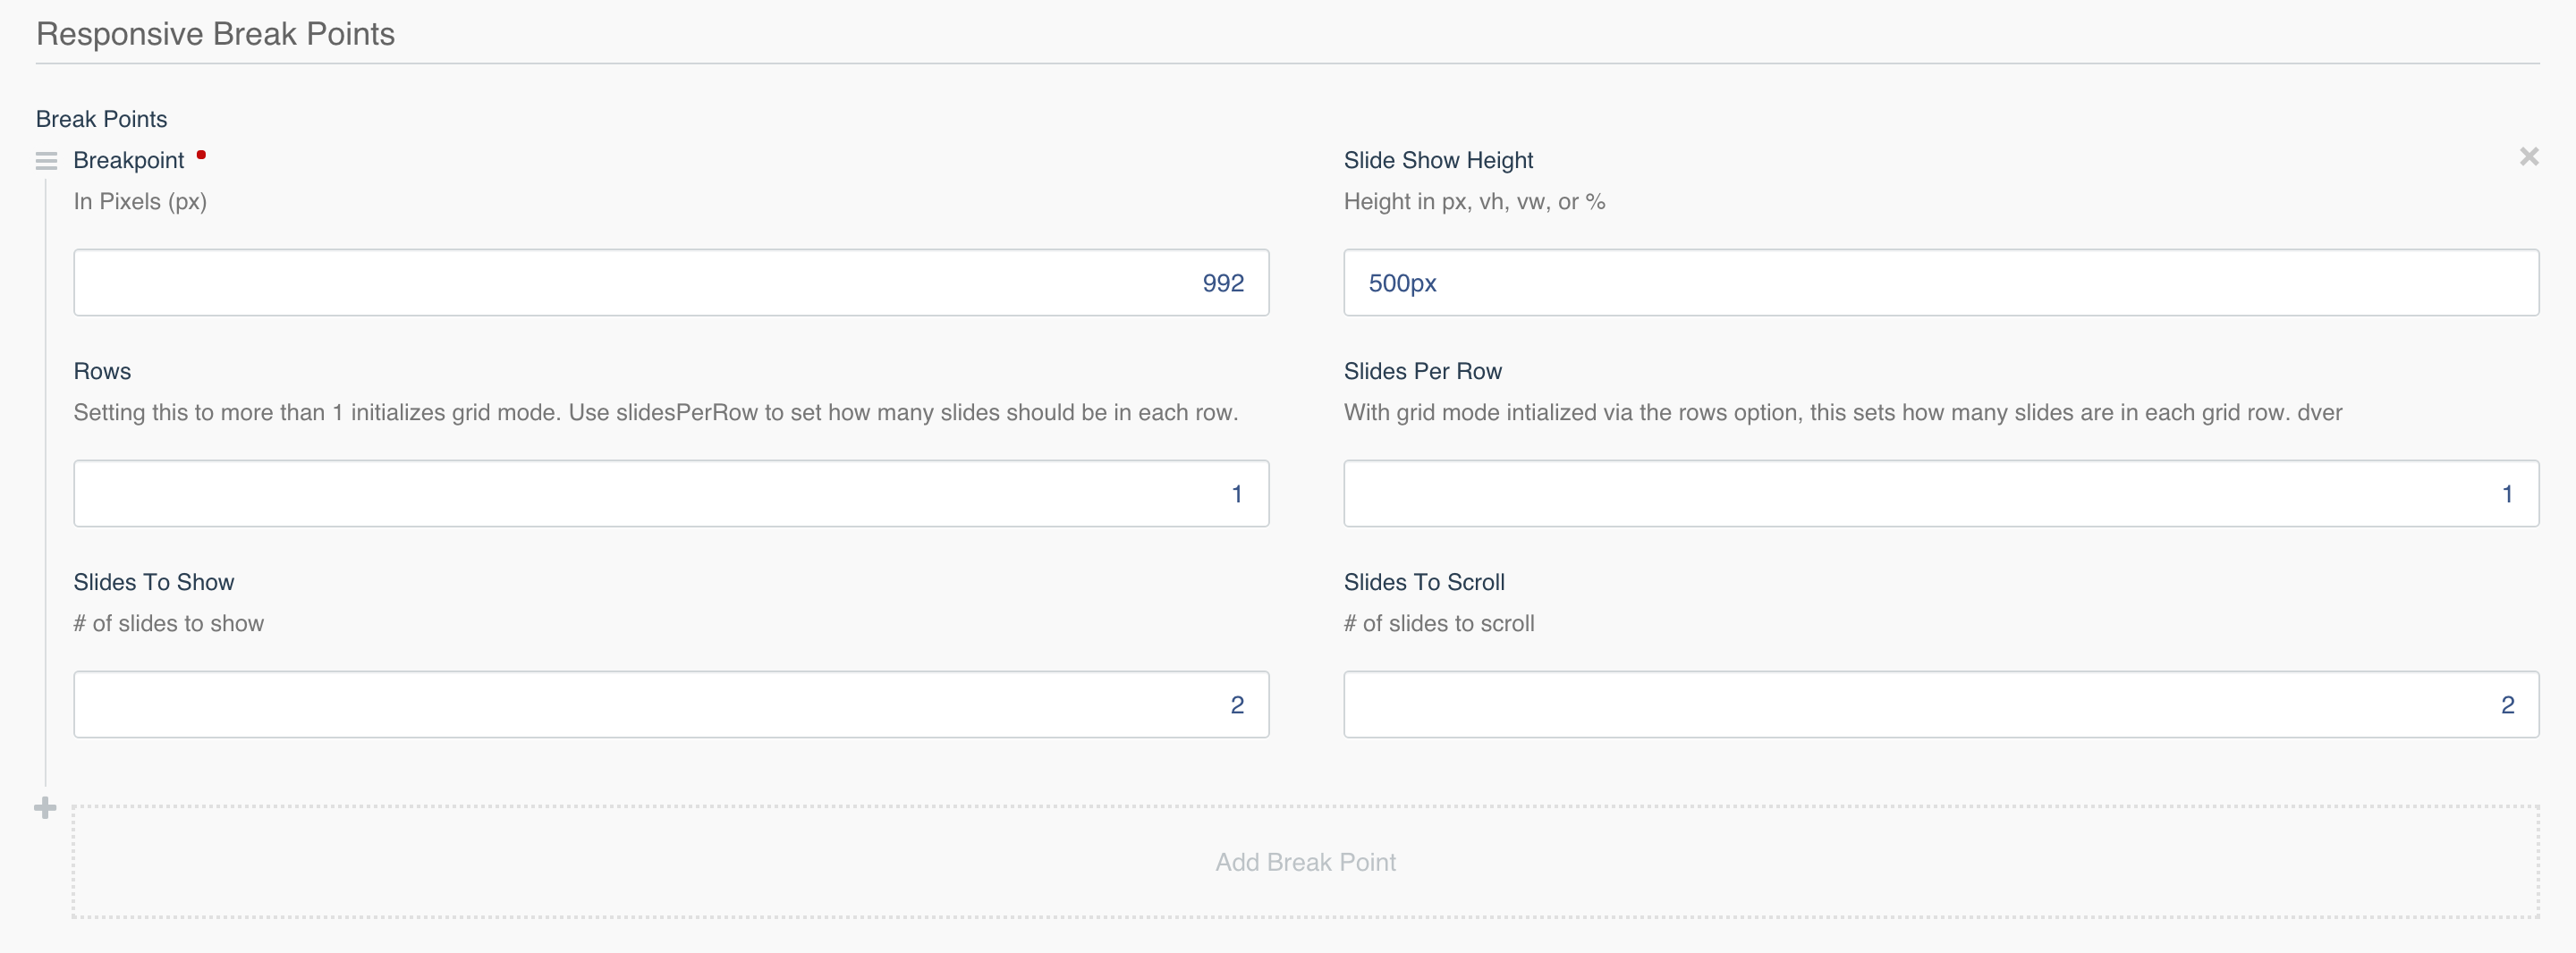Click the Rows label
Viewport: 2576px width, 953px height.
point(102,371)
